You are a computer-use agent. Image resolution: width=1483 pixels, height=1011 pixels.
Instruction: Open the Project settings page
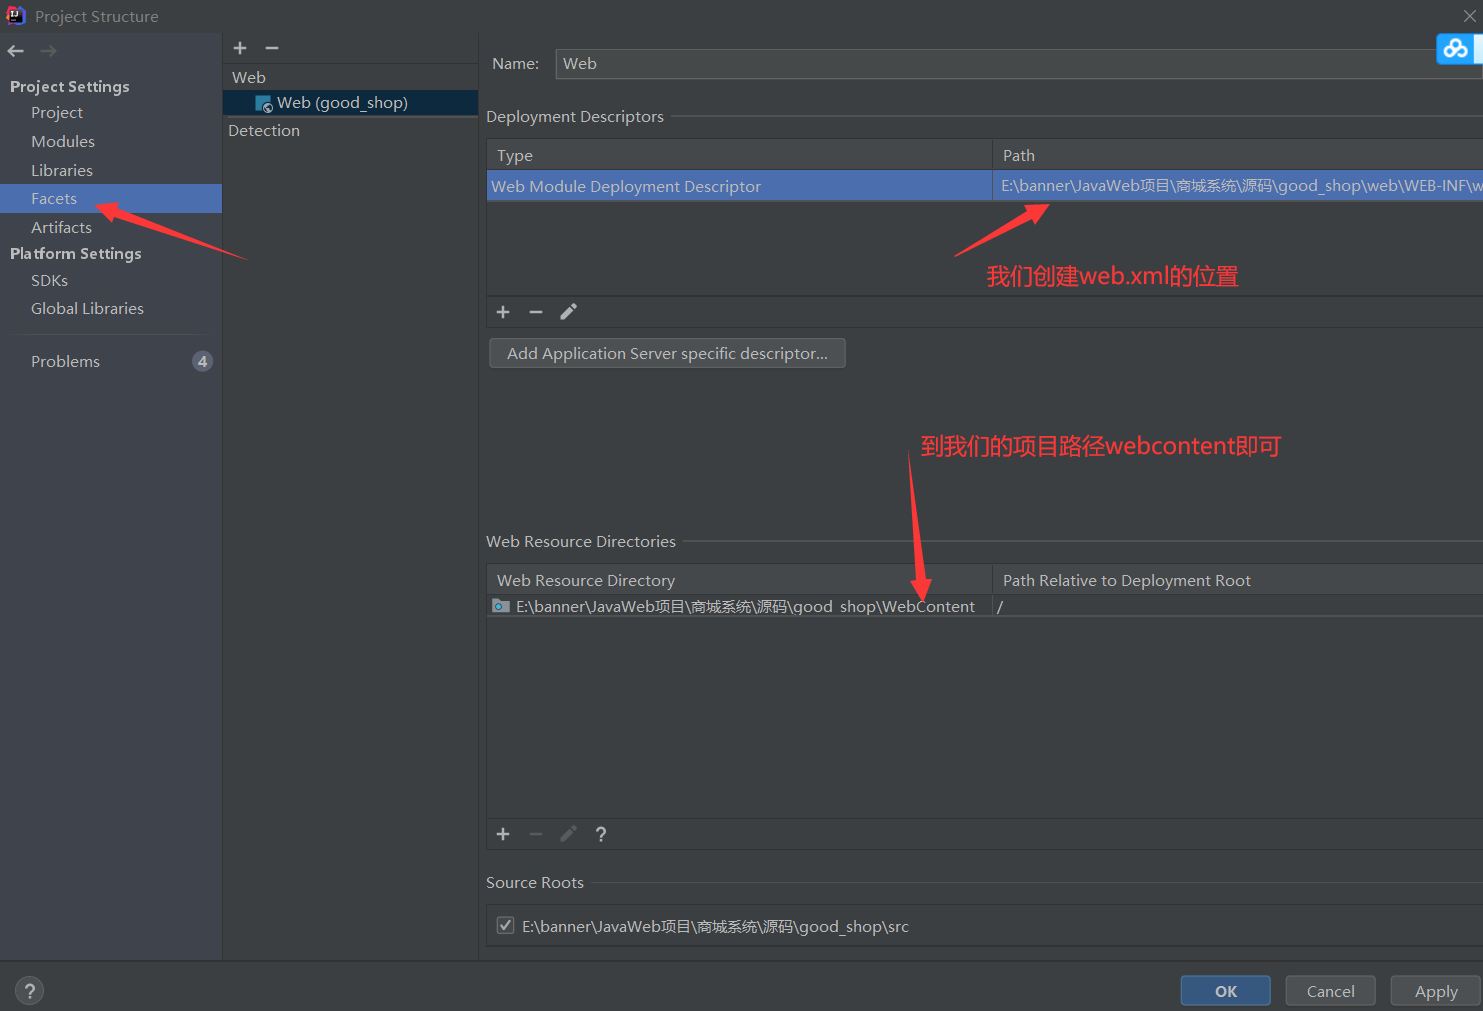point(57,113)
